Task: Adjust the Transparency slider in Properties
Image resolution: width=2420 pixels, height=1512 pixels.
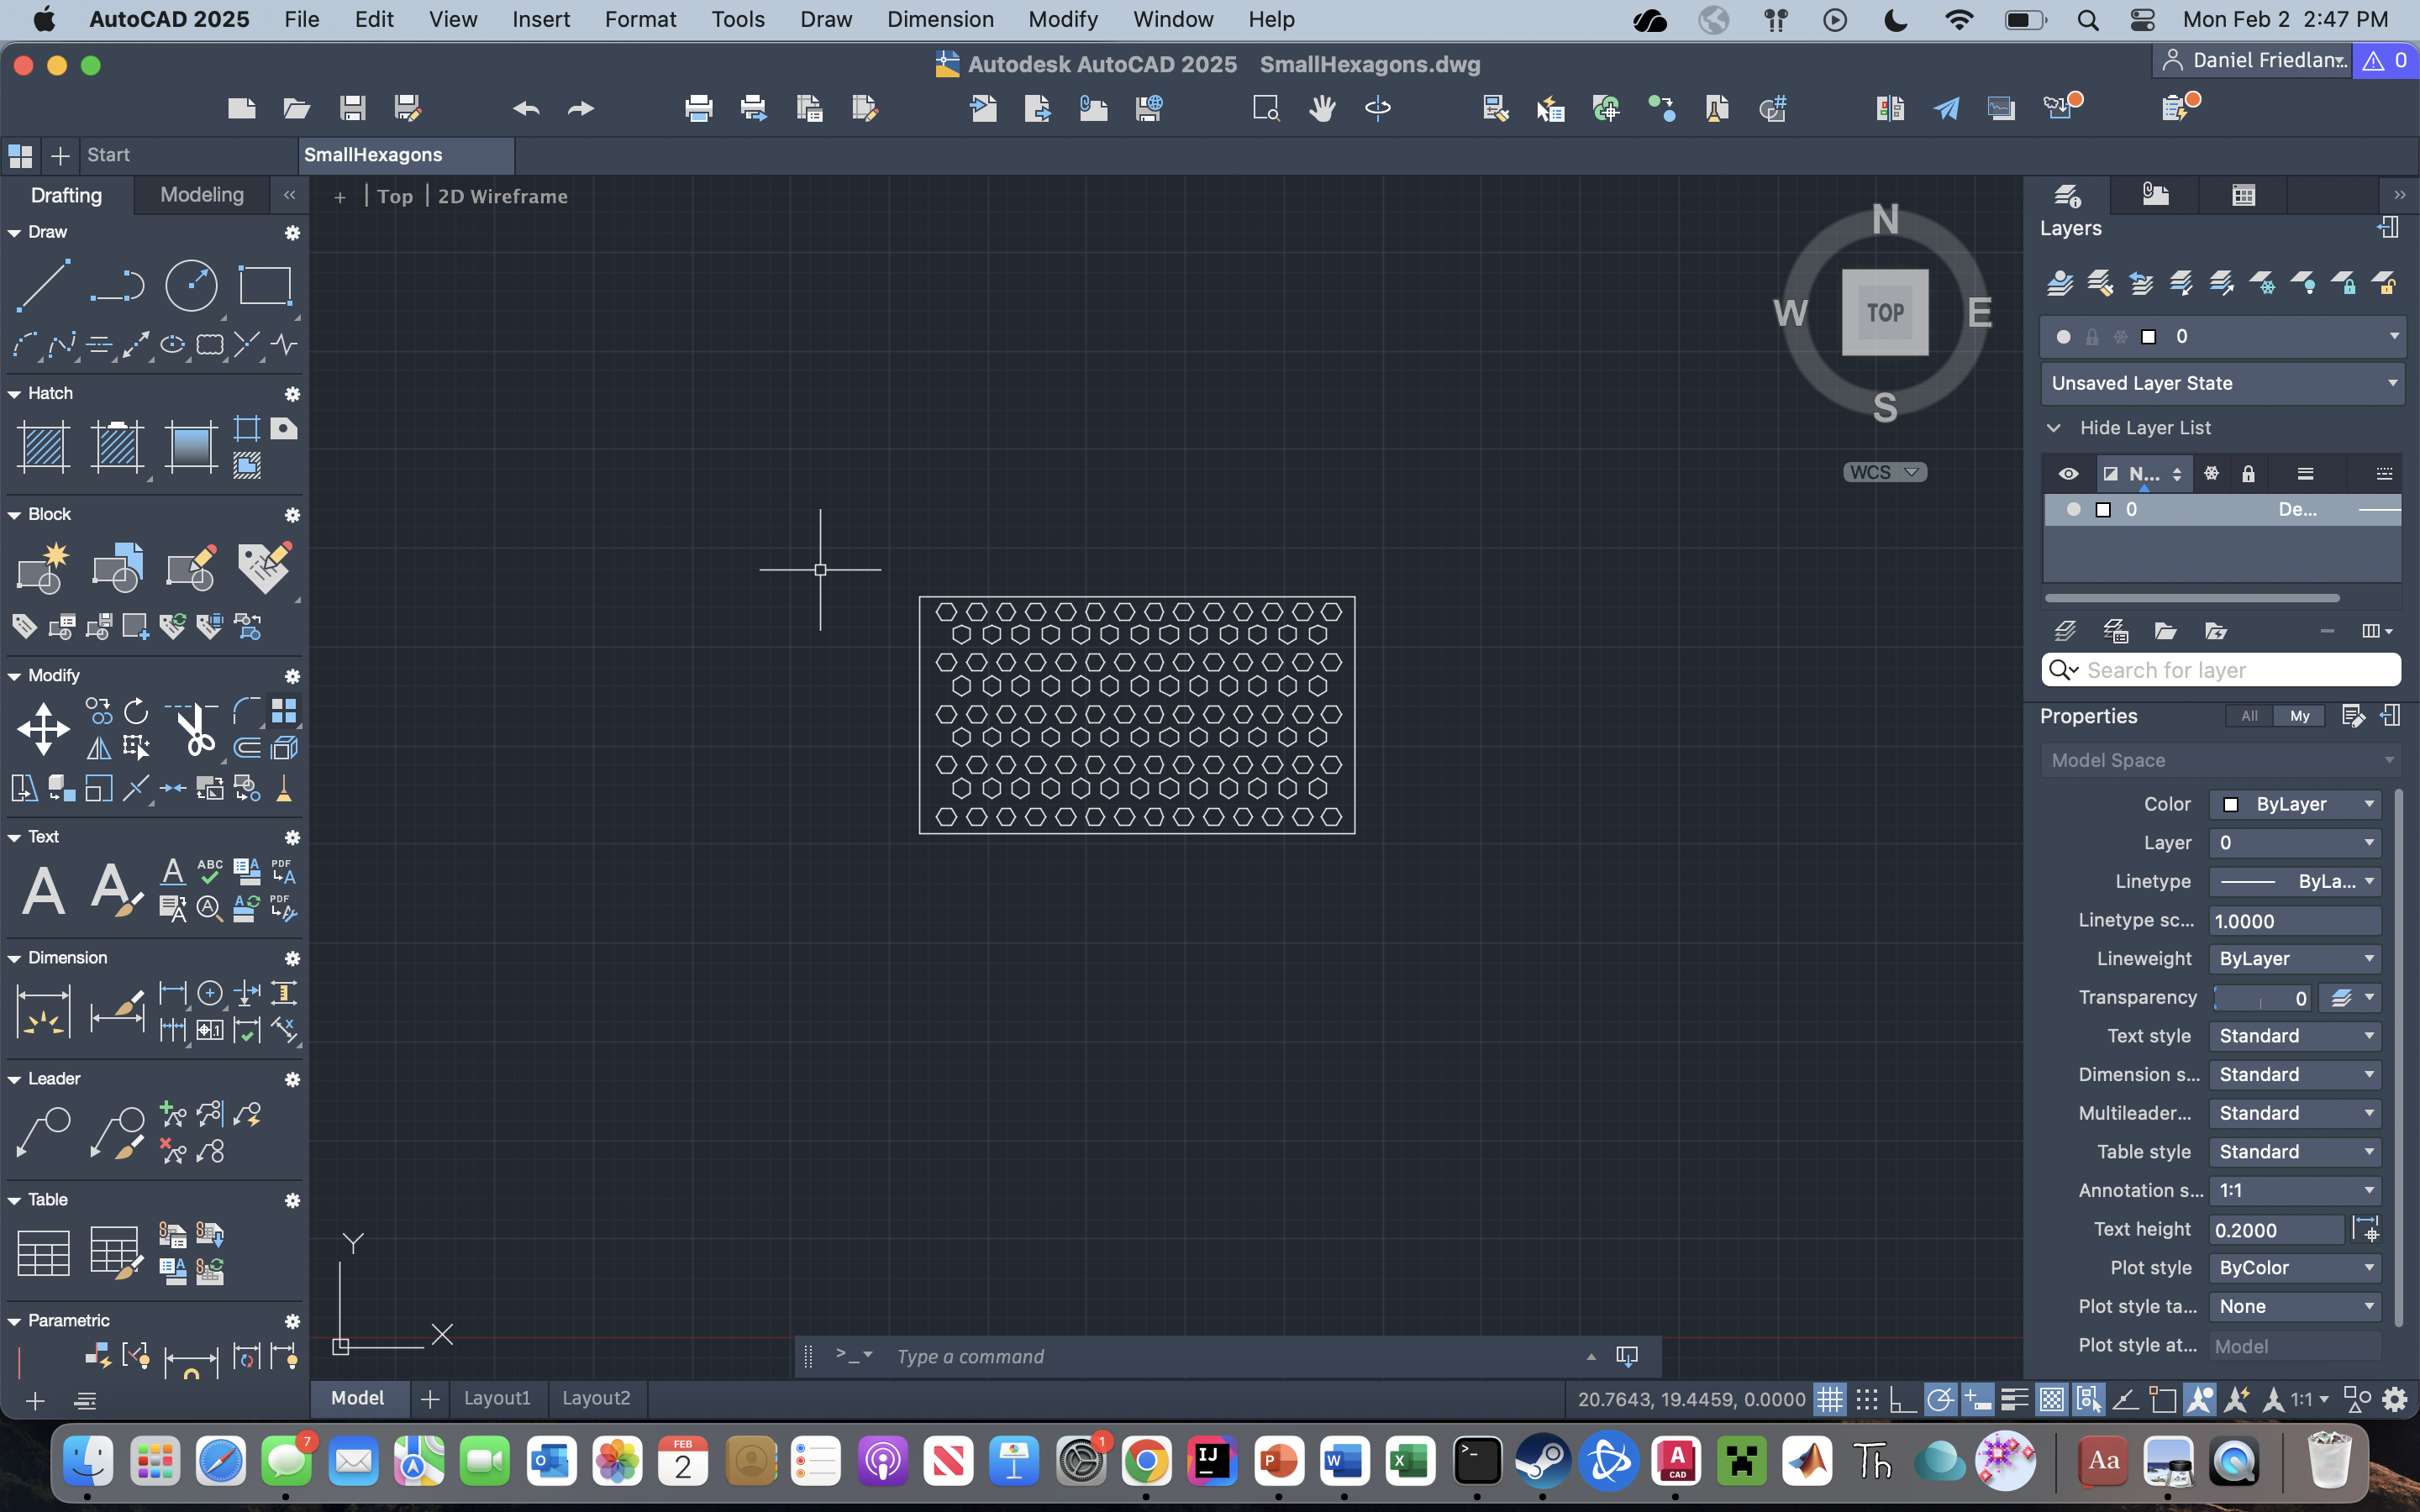Action: [2262, 997]
